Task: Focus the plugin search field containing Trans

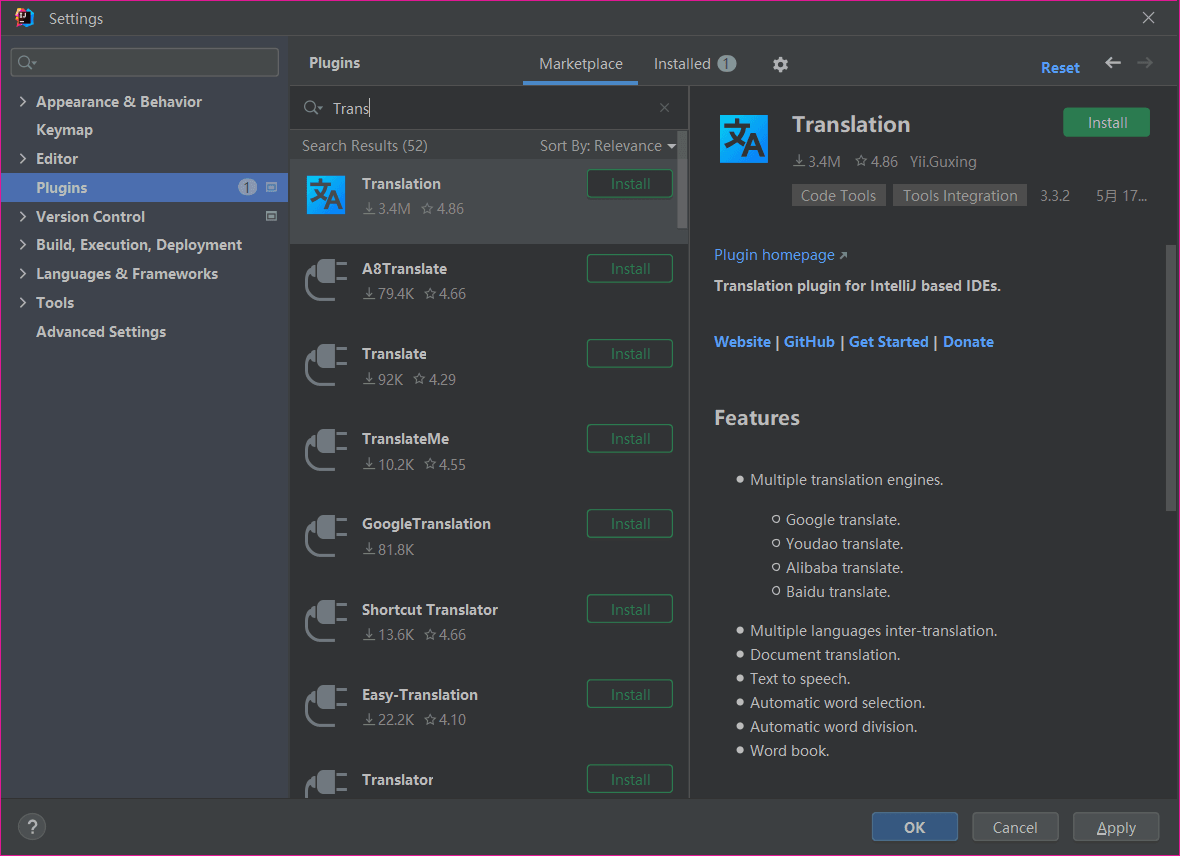Action: pyautogui.click(x=489, y=108)
